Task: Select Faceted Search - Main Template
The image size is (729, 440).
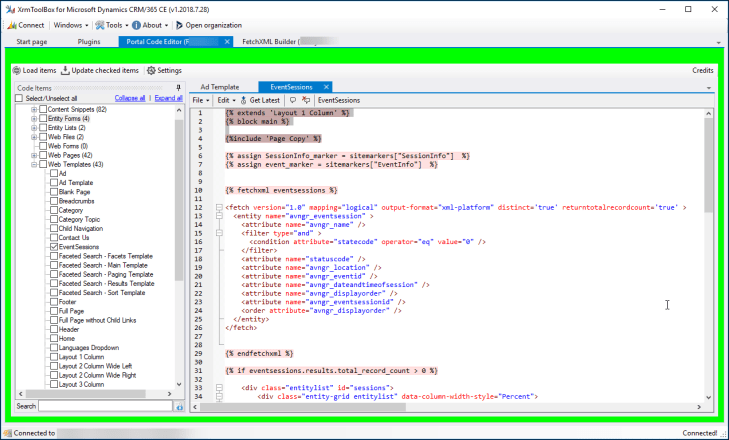Action: (x=103, y=265)
